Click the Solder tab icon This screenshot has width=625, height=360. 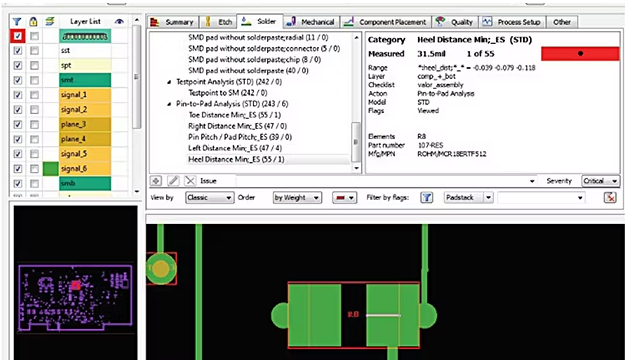(246, 22)
